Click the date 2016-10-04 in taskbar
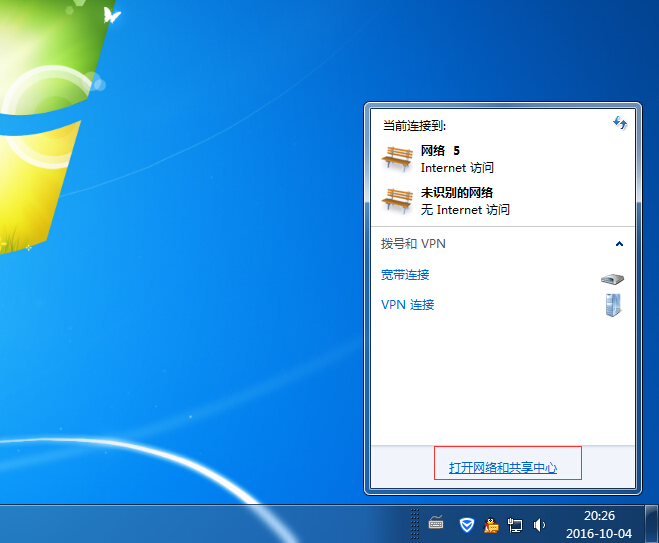Screen dimensions: 659x543 point(598,534)
